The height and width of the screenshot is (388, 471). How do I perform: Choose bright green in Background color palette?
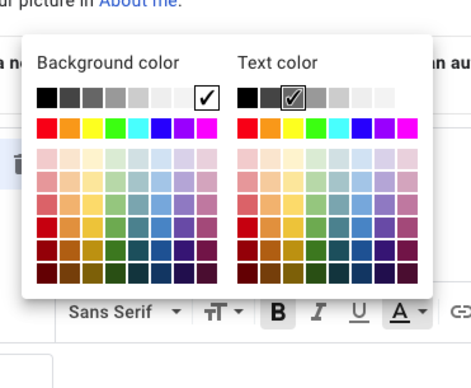pyautogui.click(x=115, y=128)
